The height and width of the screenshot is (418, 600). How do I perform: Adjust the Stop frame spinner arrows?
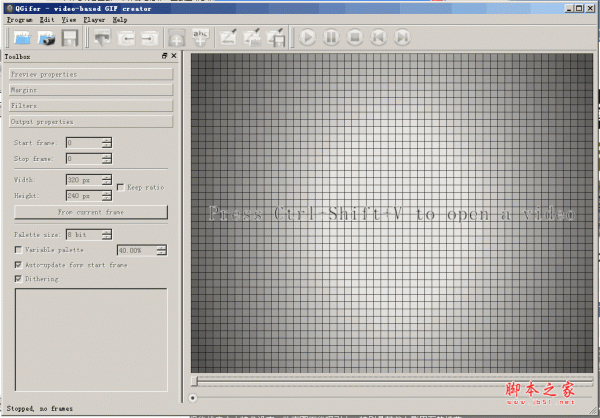pyautogui.click(x=107, y=158)
